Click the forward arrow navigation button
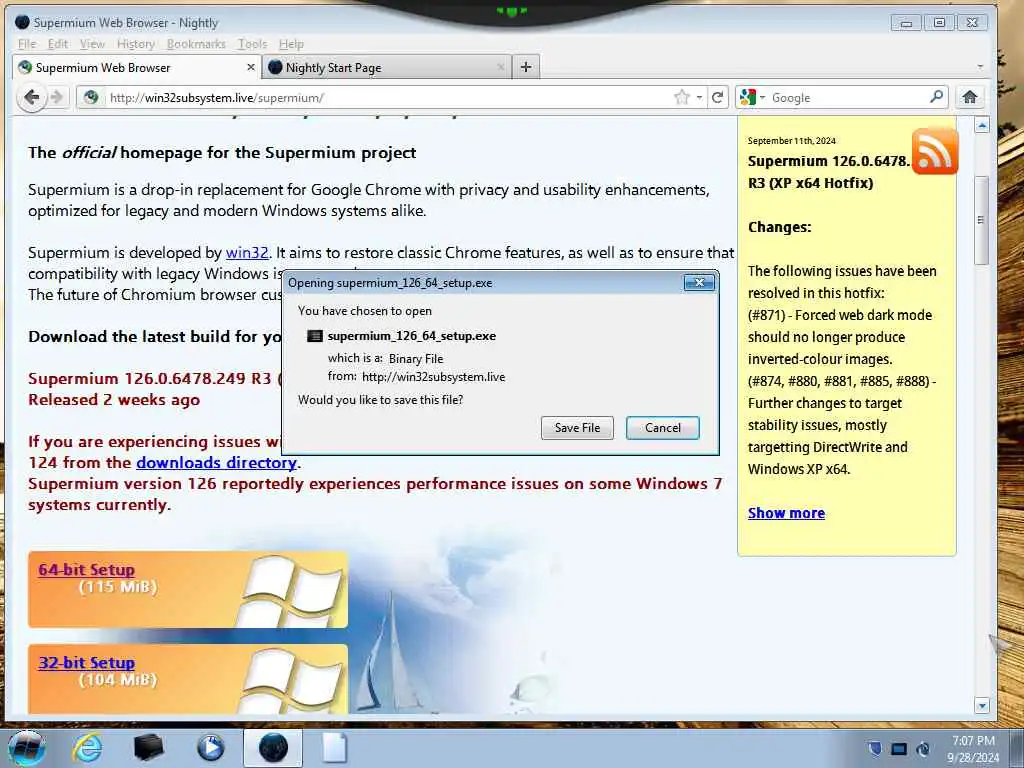 tap(57, 98)
